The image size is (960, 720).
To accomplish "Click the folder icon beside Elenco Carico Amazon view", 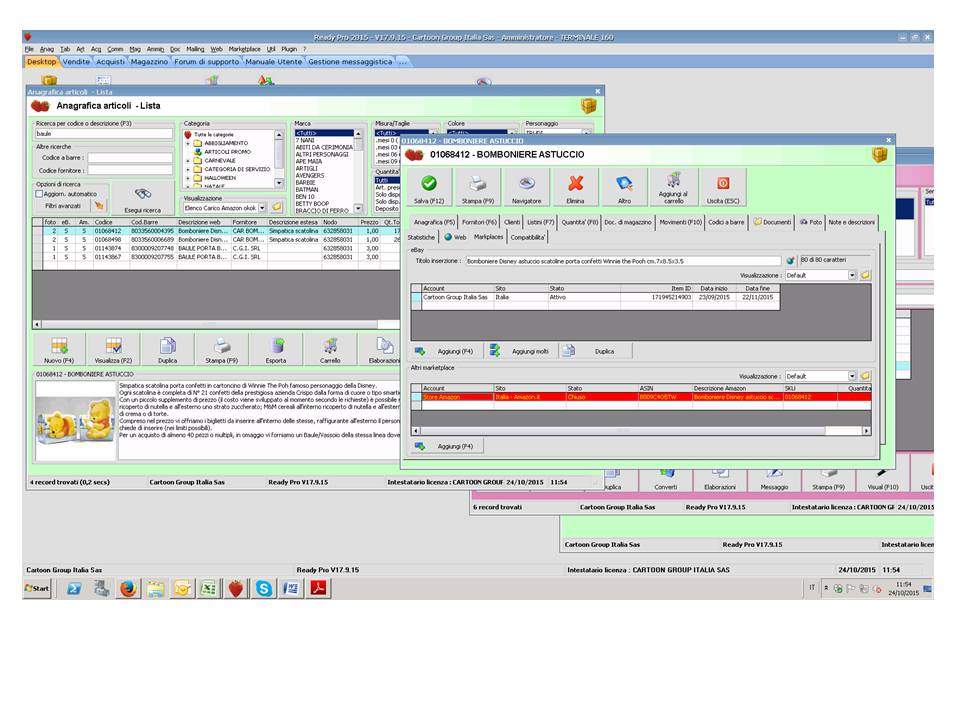I will click(277, 208).
